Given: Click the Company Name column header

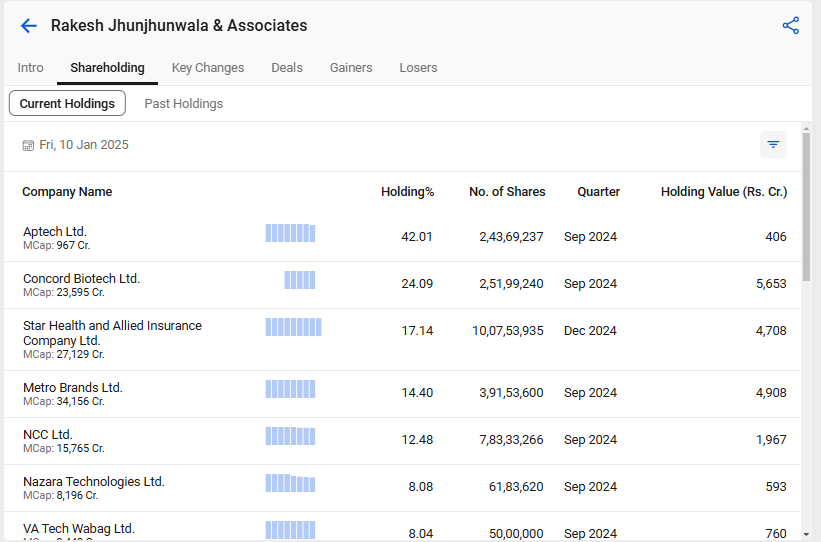Looking at the screenshot, I should 67,192.
